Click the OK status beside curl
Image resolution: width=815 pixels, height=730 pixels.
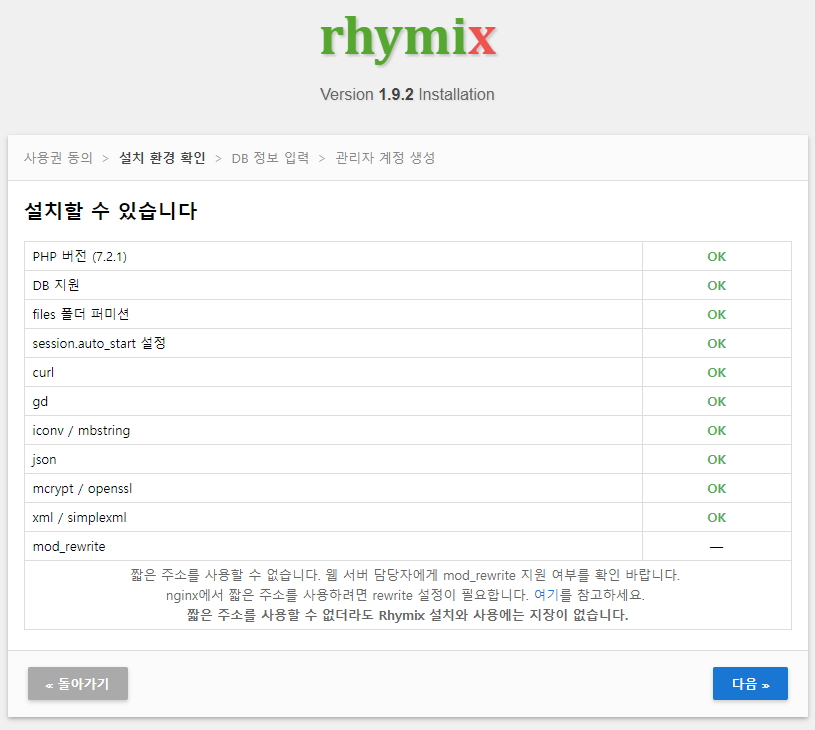[x=716, y=373]
